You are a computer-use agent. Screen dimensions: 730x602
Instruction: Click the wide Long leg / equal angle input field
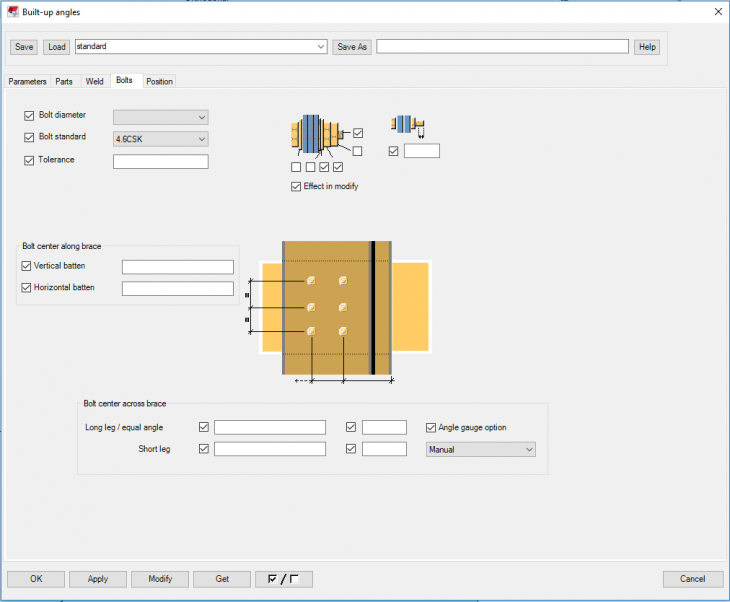pyautogui.click(x=270, y=427)
